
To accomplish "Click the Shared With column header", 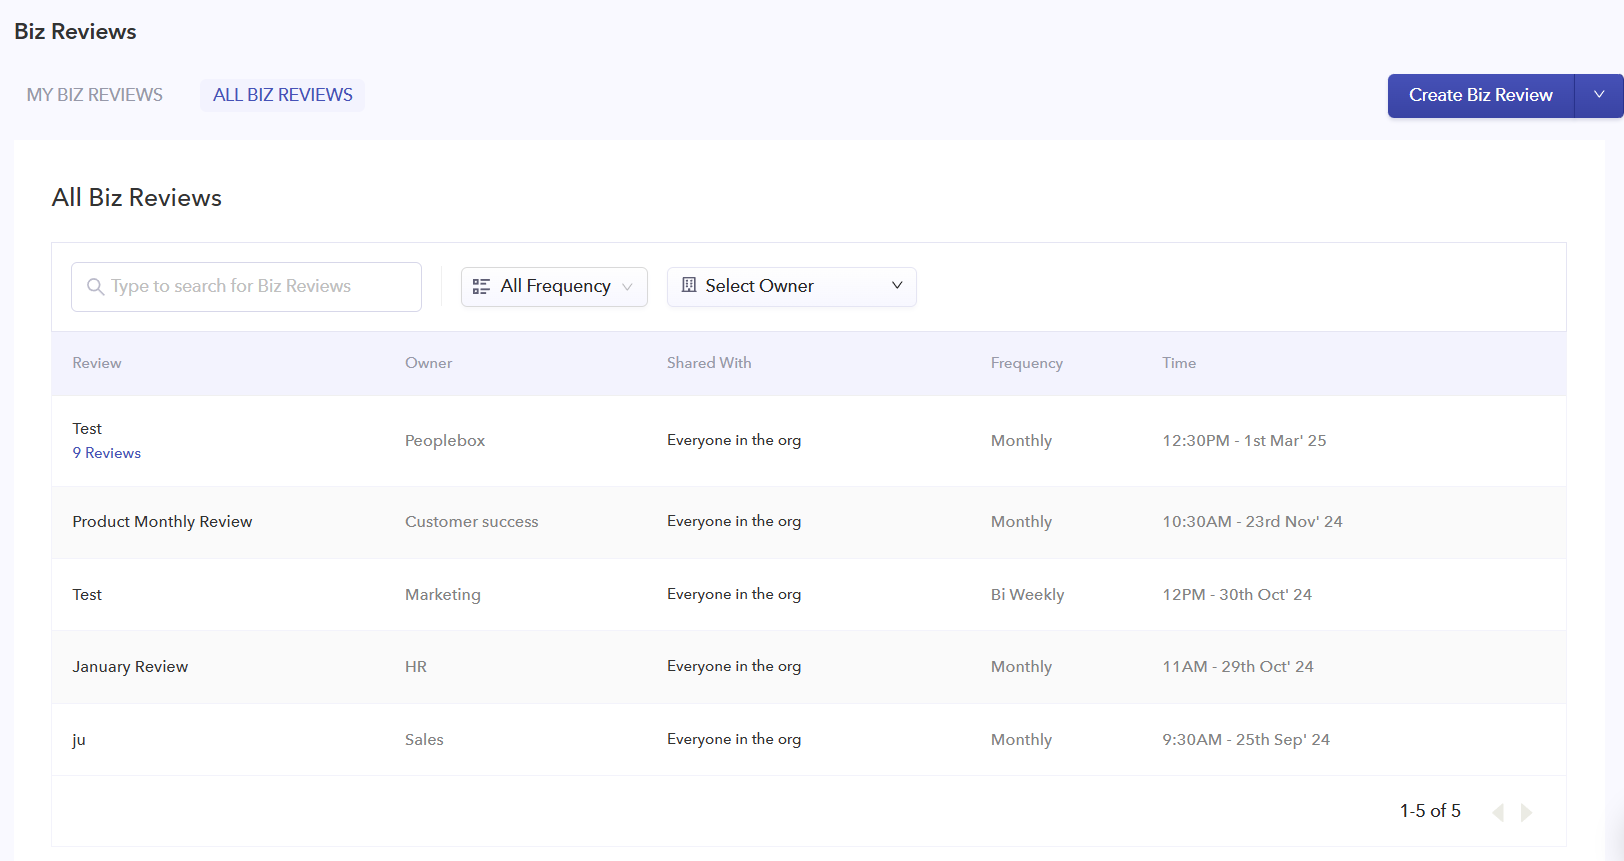I will pyautogui.click(x=709, y=363).
